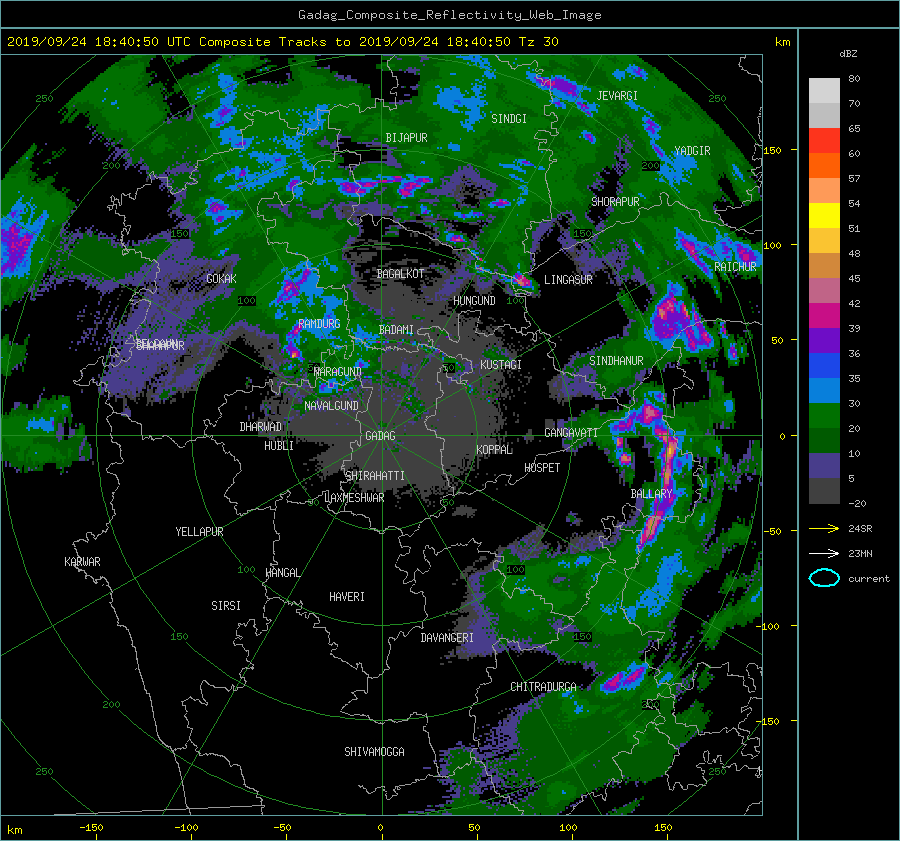Viewport: 900px width, 841px height.
Task: Click the BAGALKOT city label
Action: click(400, 274)
